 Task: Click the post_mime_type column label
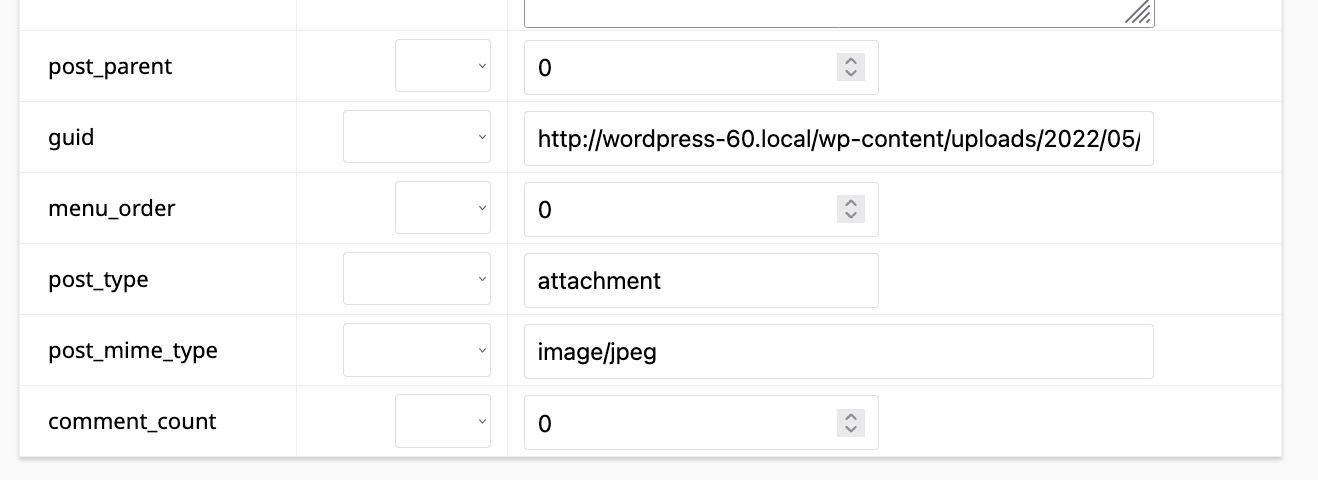pyautogui.click(x=133, y=351)
